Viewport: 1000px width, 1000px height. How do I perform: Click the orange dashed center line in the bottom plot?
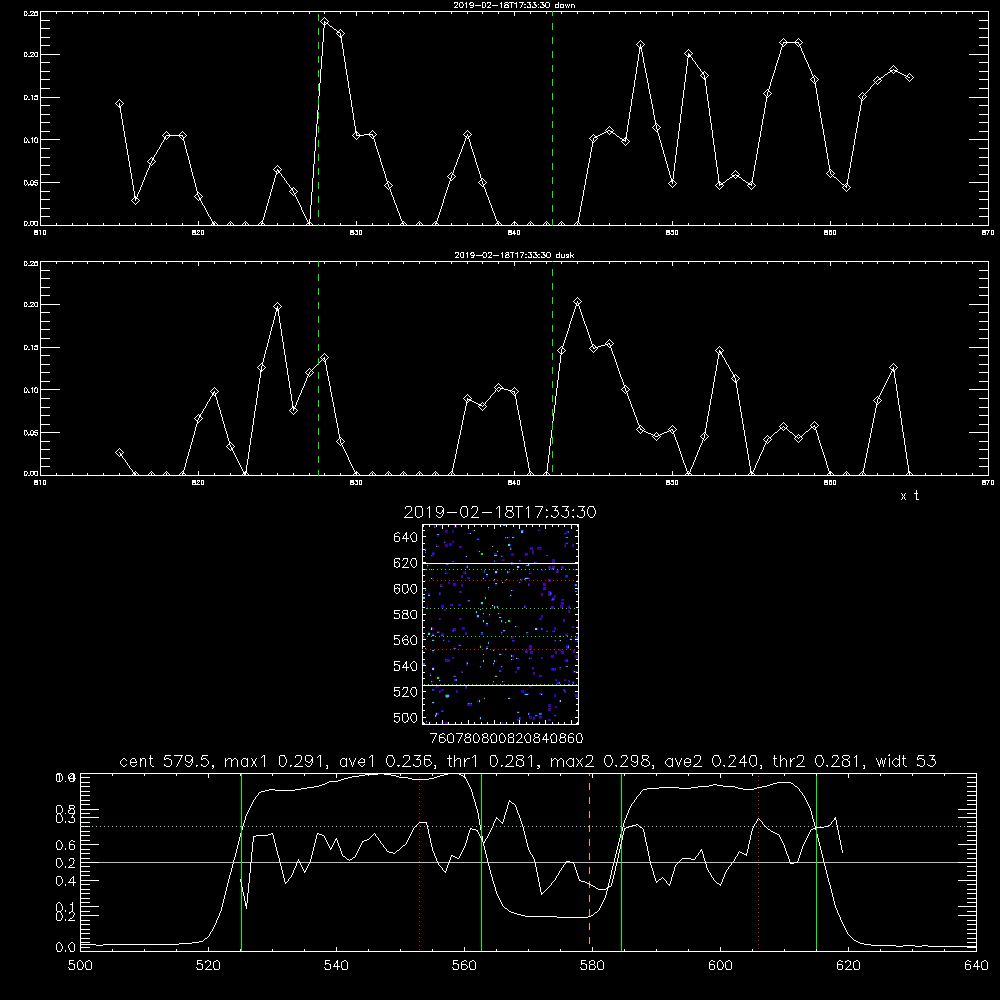[x=589, y=861]
